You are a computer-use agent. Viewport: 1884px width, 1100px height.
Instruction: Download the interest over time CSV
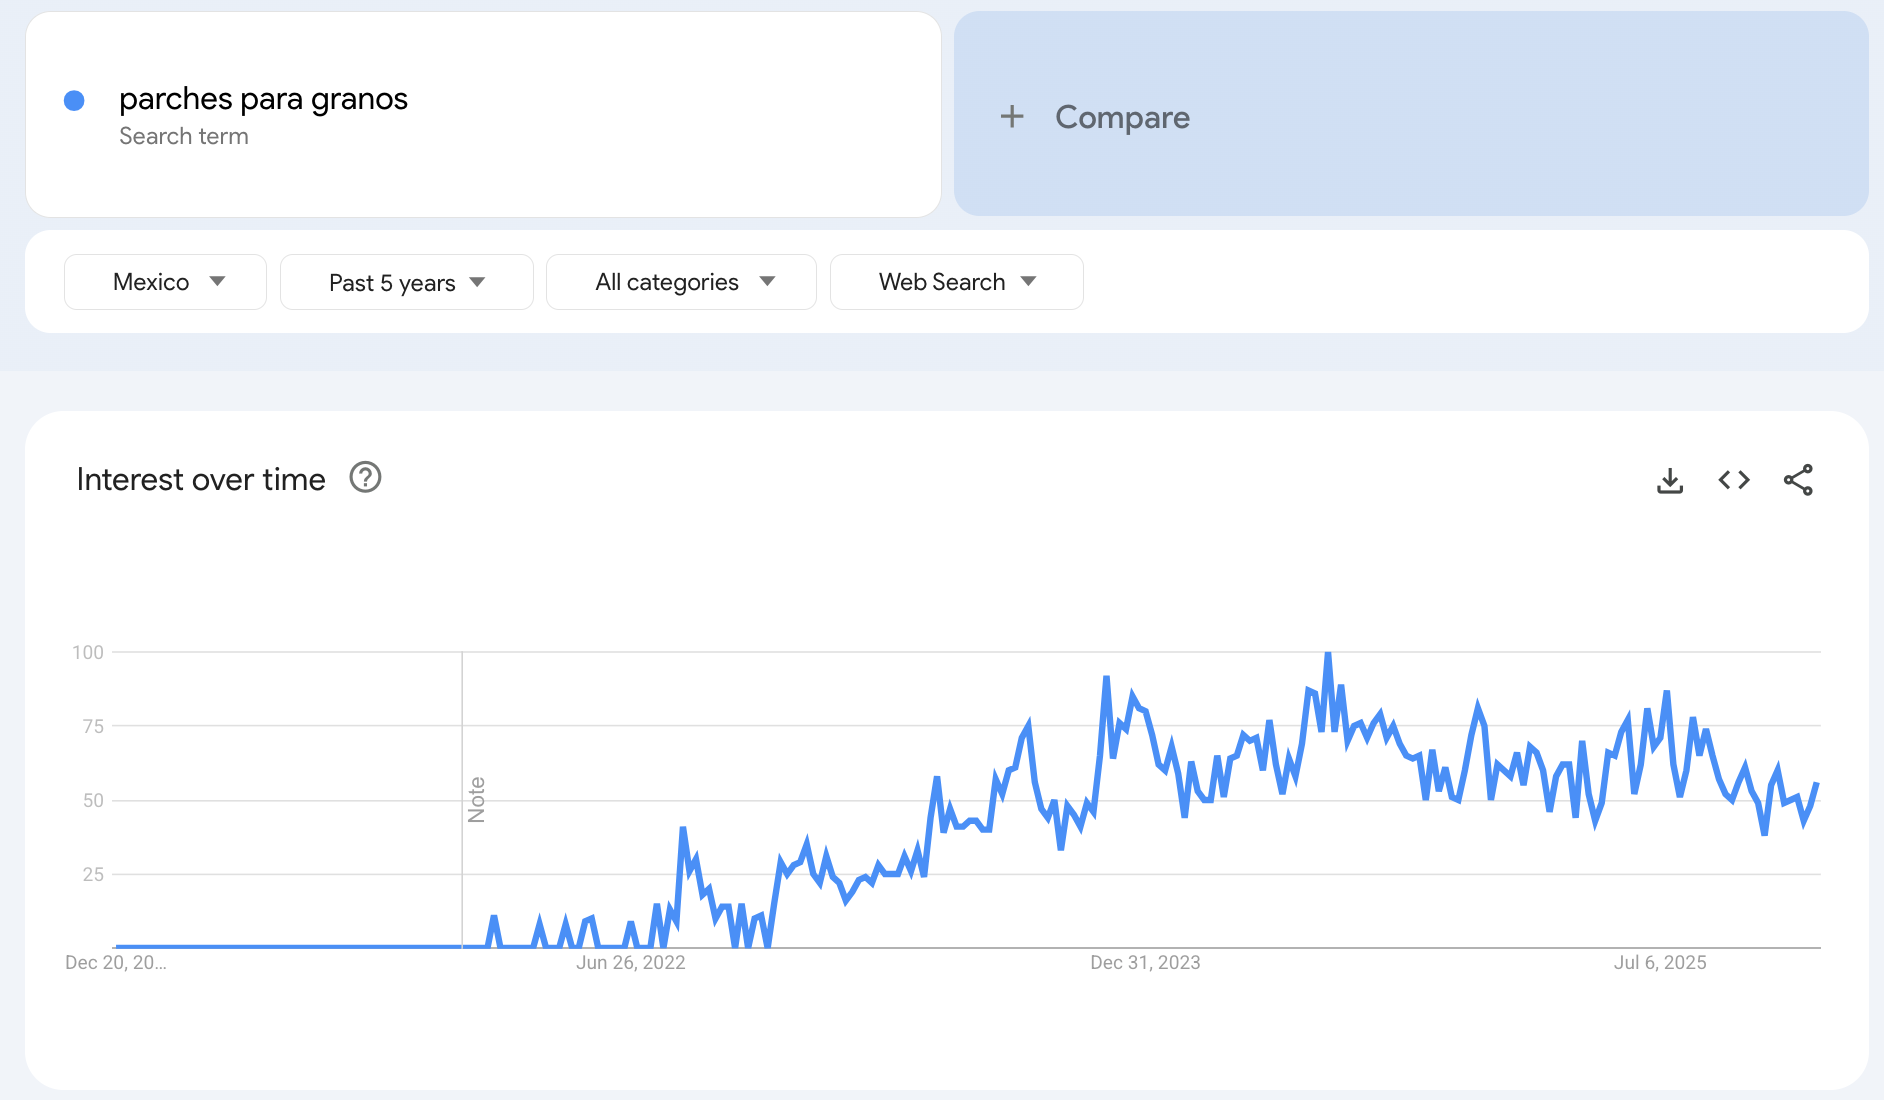coord(1669,481)
